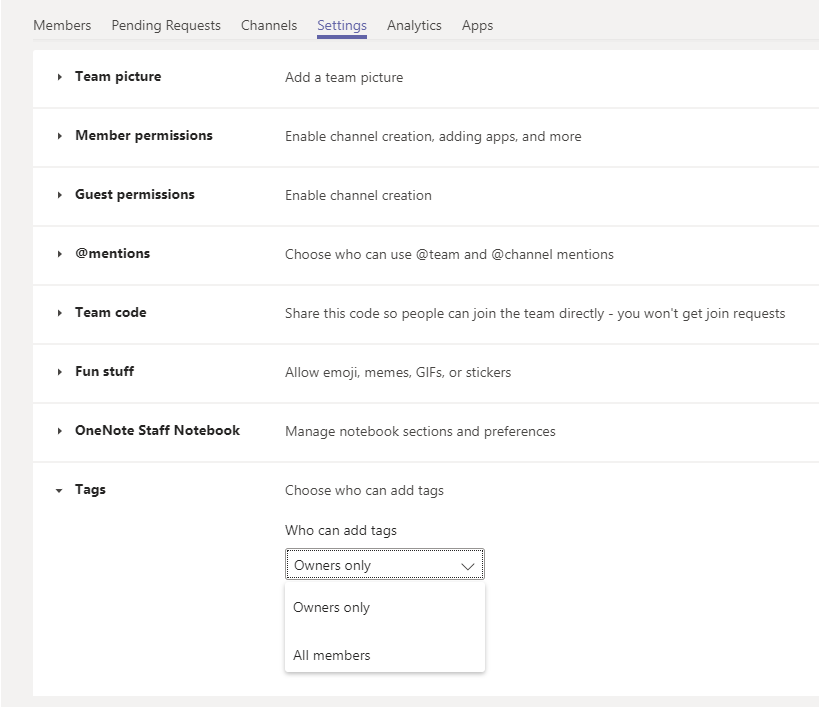Expand the Team code section arrow

click(60, 314)
